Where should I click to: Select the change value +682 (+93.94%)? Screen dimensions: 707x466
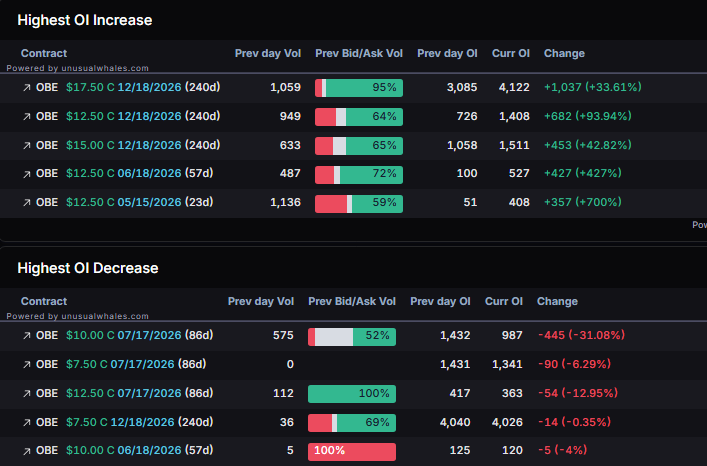coord(588,116)
